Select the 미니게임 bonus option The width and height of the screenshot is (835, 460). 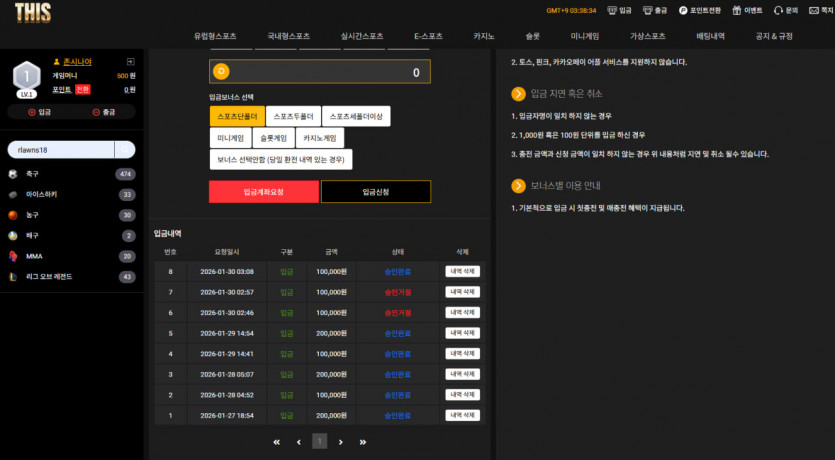click(x=230, y=138)
